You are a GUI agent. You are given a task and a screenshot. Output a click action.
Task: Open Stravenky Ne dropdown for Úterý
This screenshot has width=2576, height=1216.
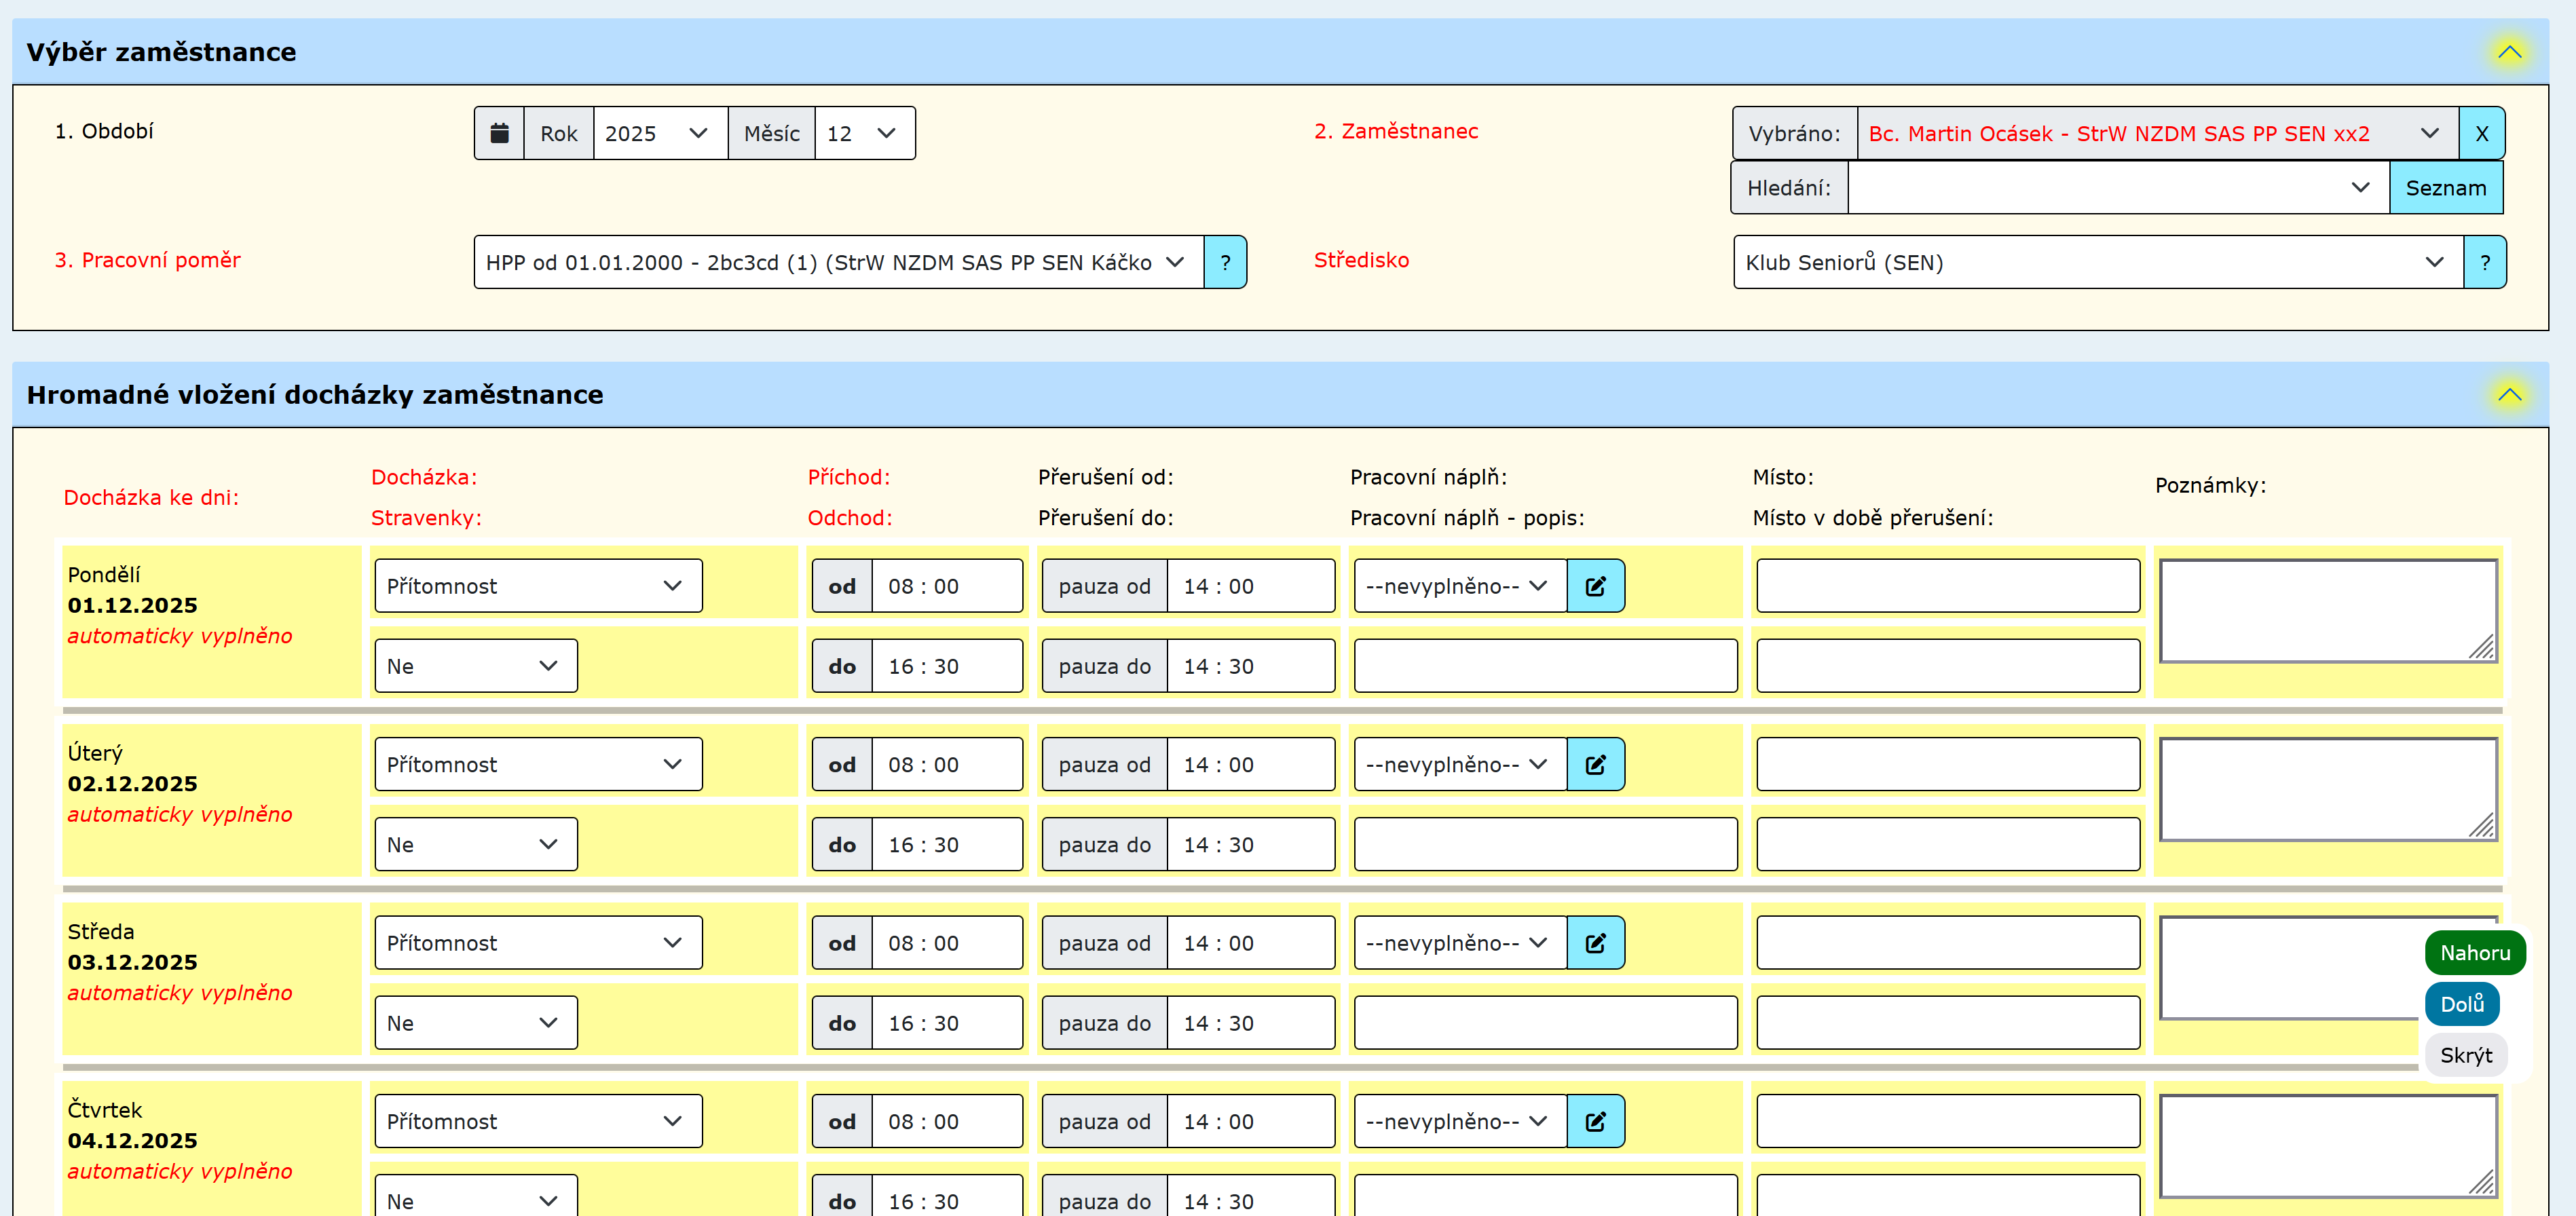click(x=475, y=844)
